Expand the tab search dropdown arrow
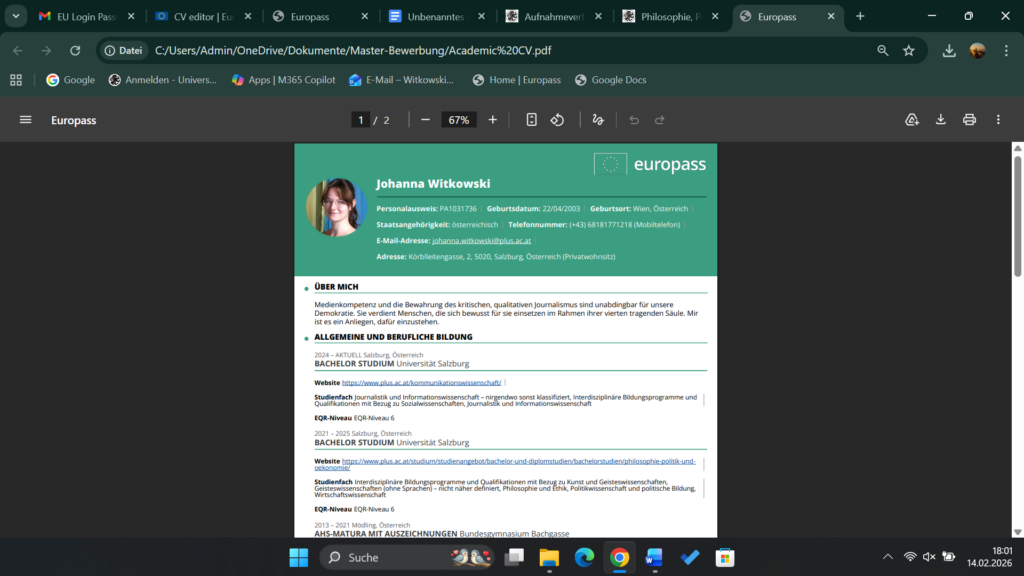 (15, 16)
